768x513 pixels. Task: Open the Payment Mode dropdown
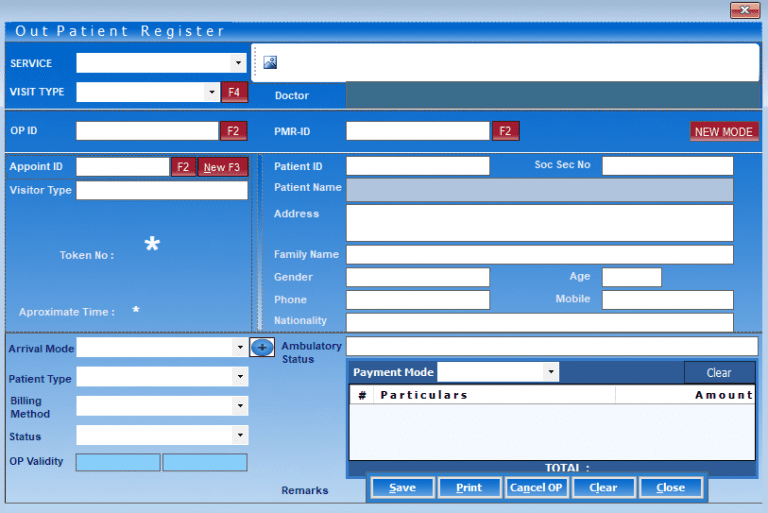click(x=551, y=372)
